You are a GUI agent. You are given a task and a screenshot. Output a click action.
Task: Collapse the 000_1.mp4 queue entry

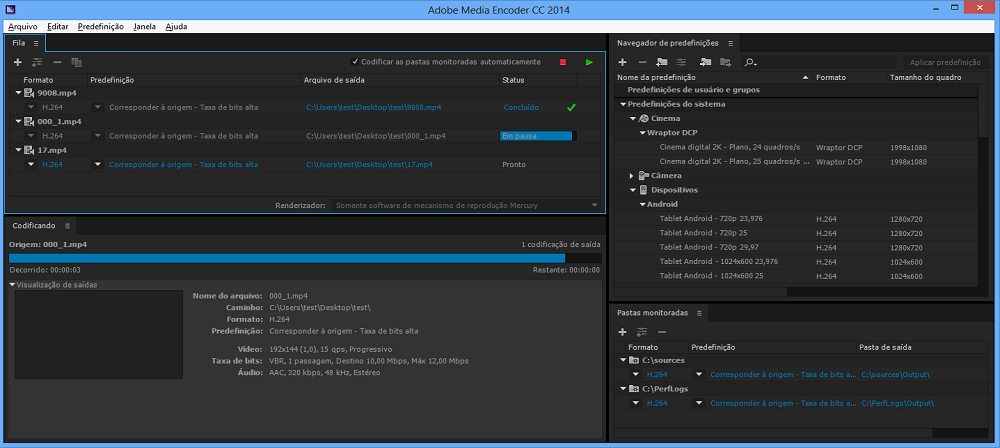(x=18, y=121)
